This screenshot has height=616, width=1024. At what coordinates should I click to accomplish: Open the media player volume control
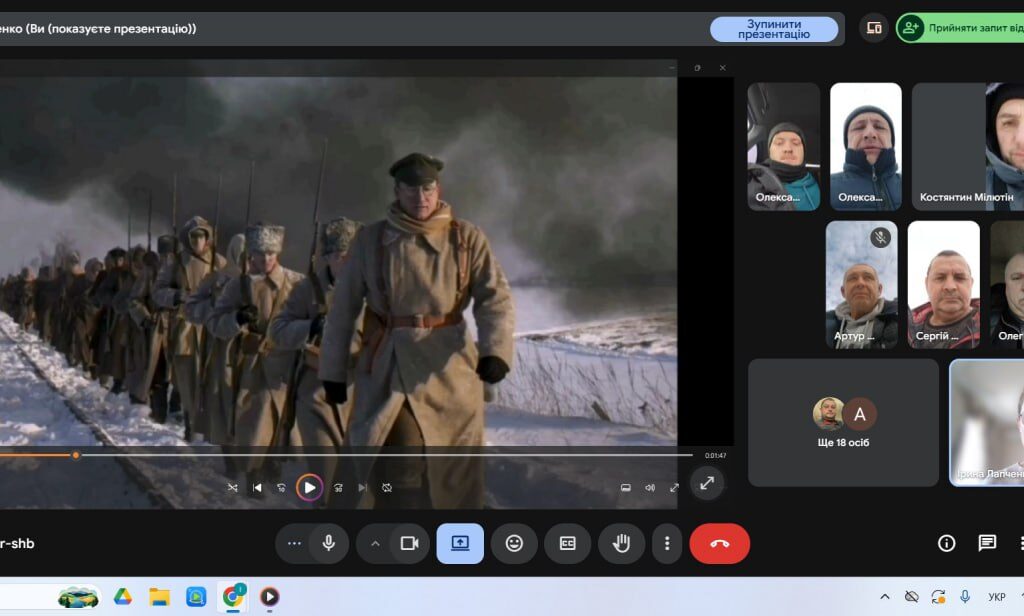650,488
